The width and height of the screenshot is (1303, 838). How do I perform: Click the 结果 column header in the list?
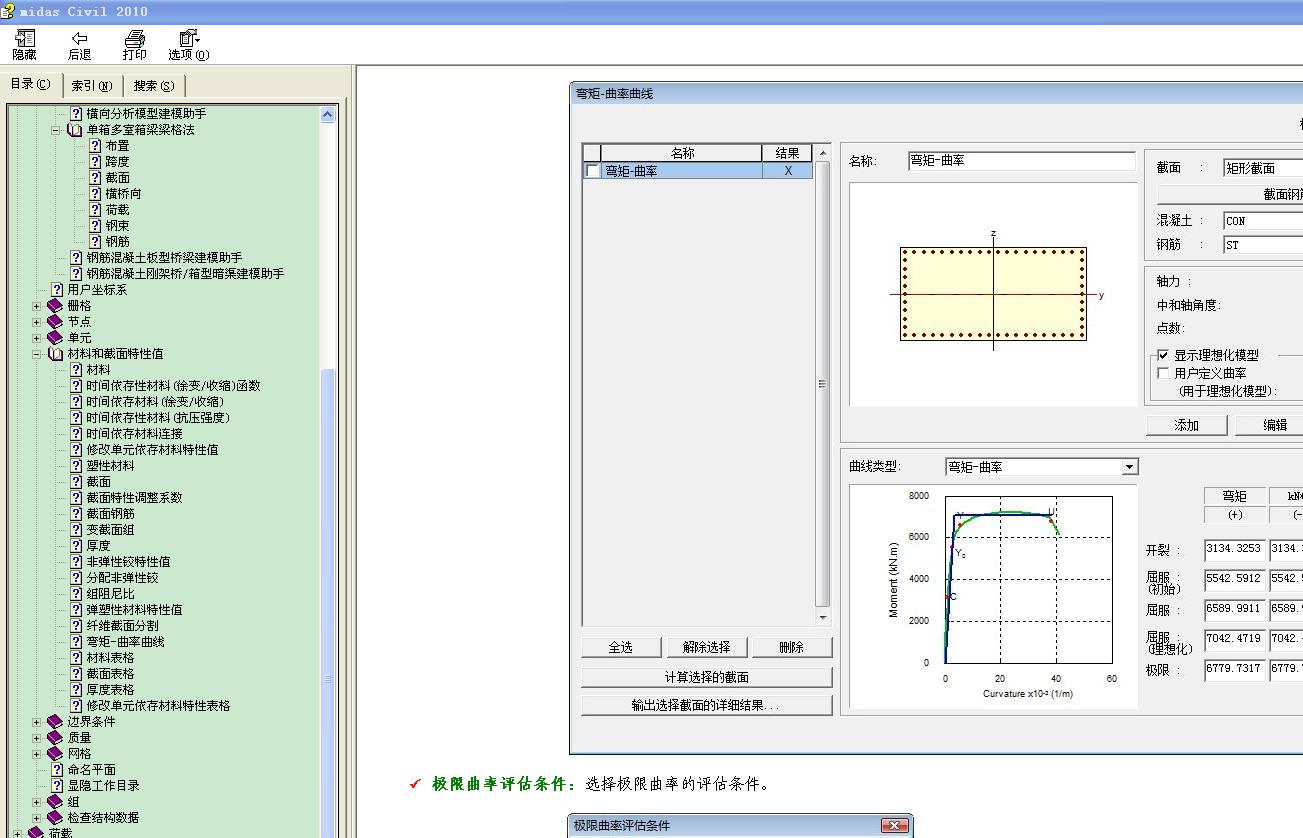click(788, 153)
